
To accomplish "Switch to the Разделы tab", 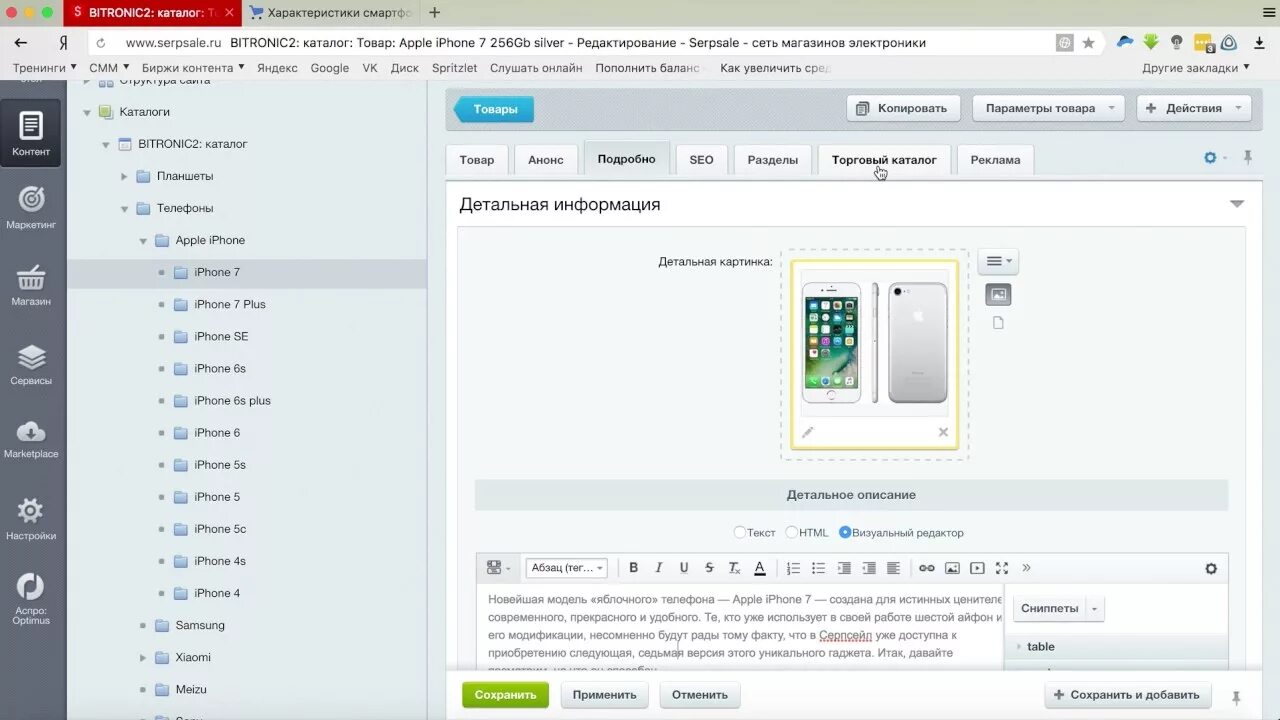I will [x=773, y=160].
